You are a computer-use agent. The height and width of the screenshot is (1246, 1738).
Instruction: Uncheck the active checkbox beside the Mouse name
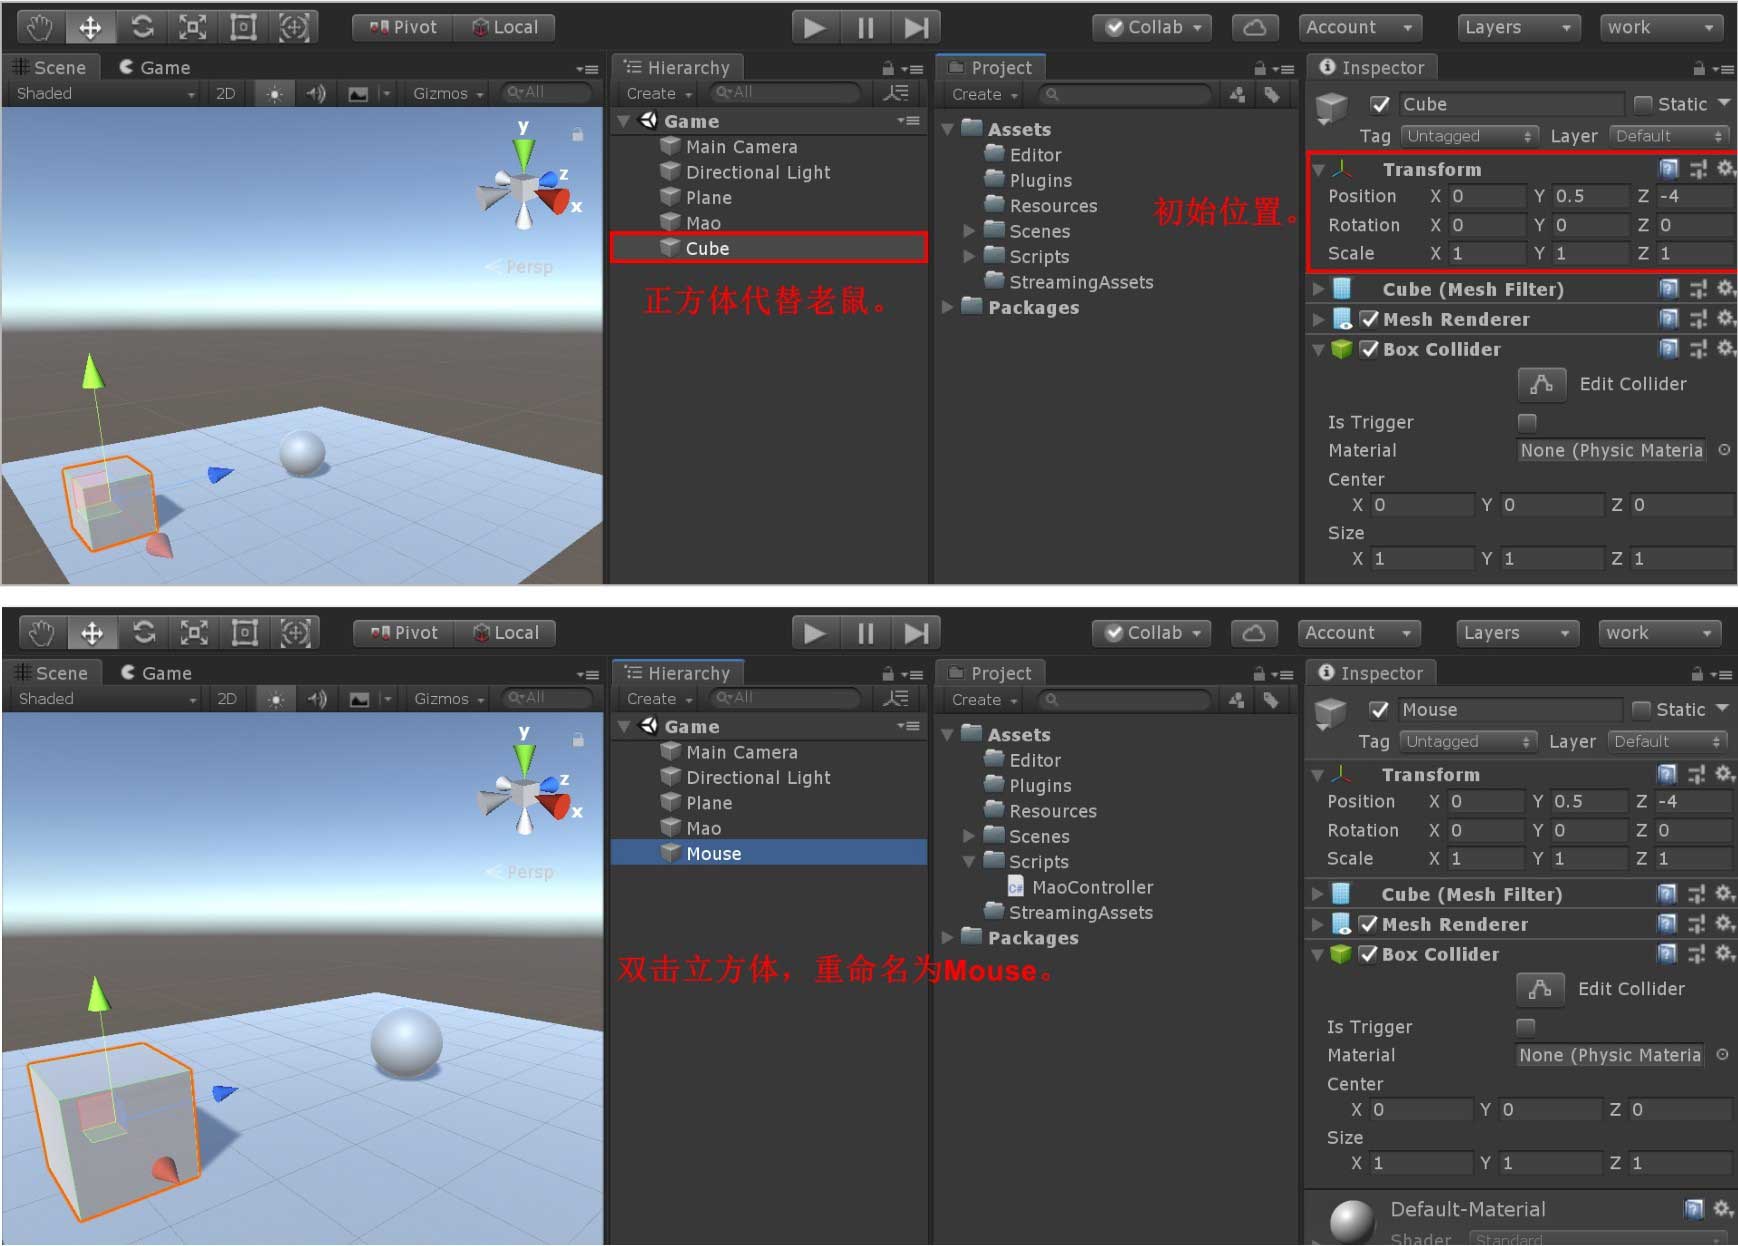point(1379,709)
